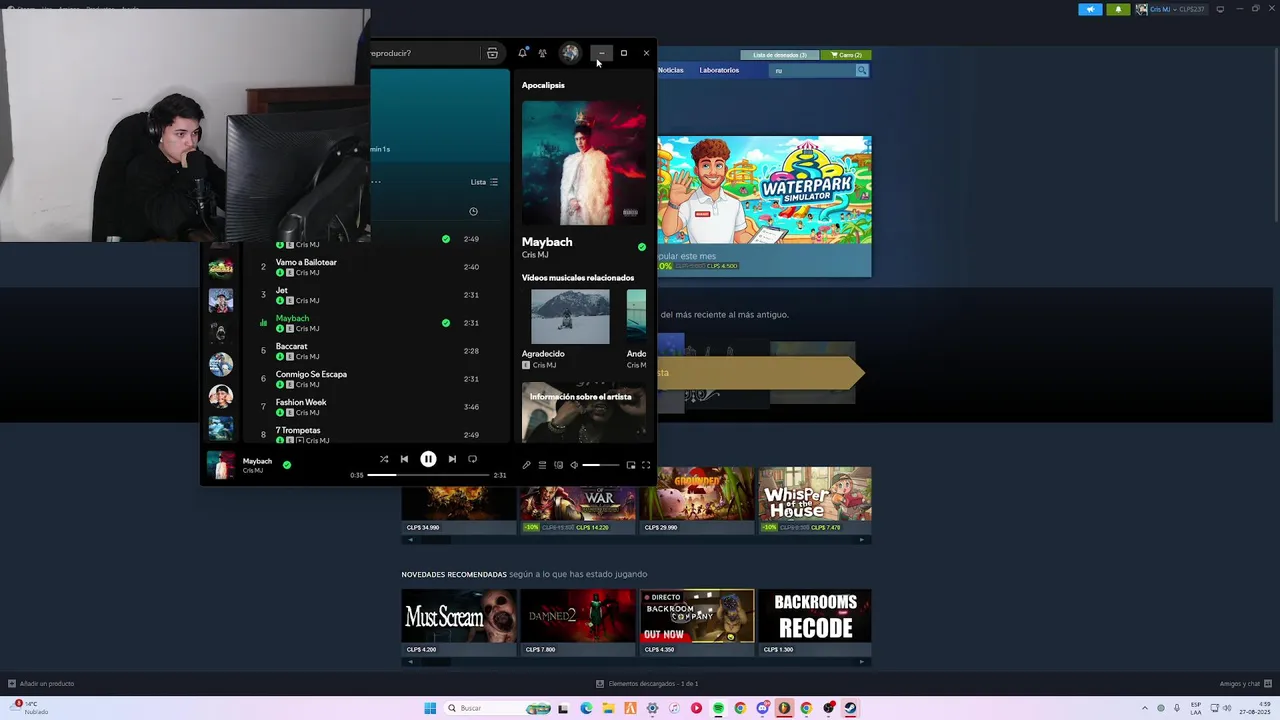Open Spotify notifications bell
1280x720 pixels.
click(522, 53)
